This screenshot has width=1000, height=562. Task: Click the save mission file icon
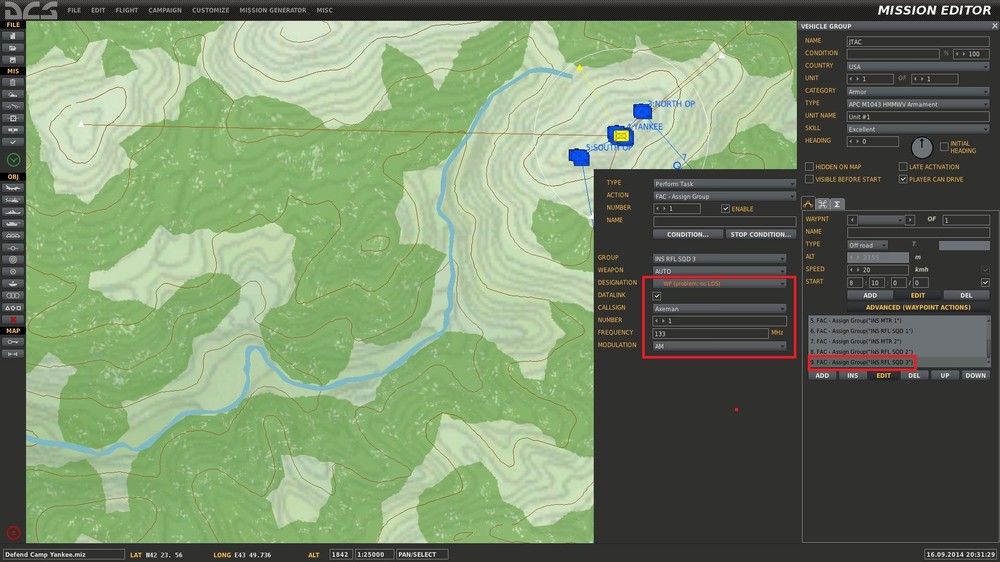coord(13,59)
